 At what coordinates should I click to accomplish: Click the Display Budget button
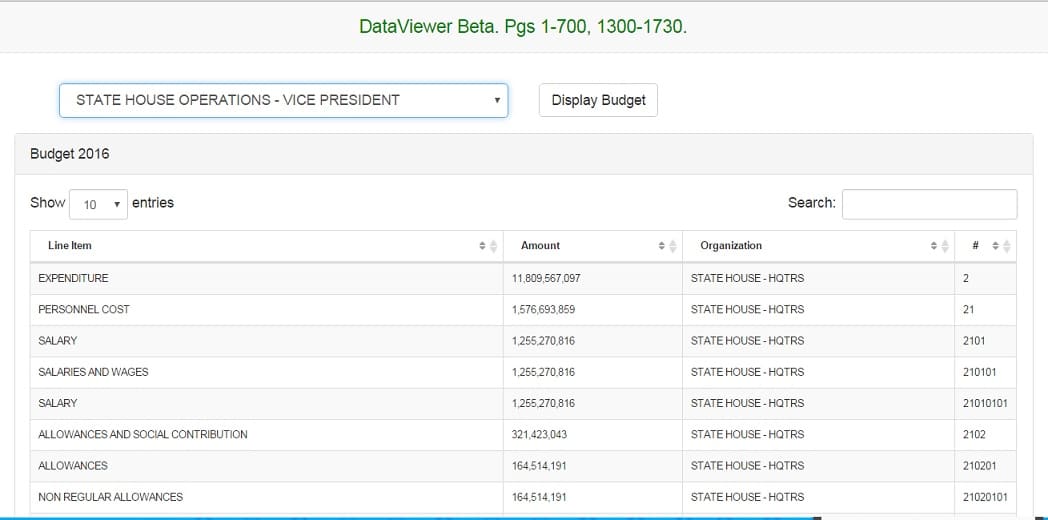pos(598,100)
